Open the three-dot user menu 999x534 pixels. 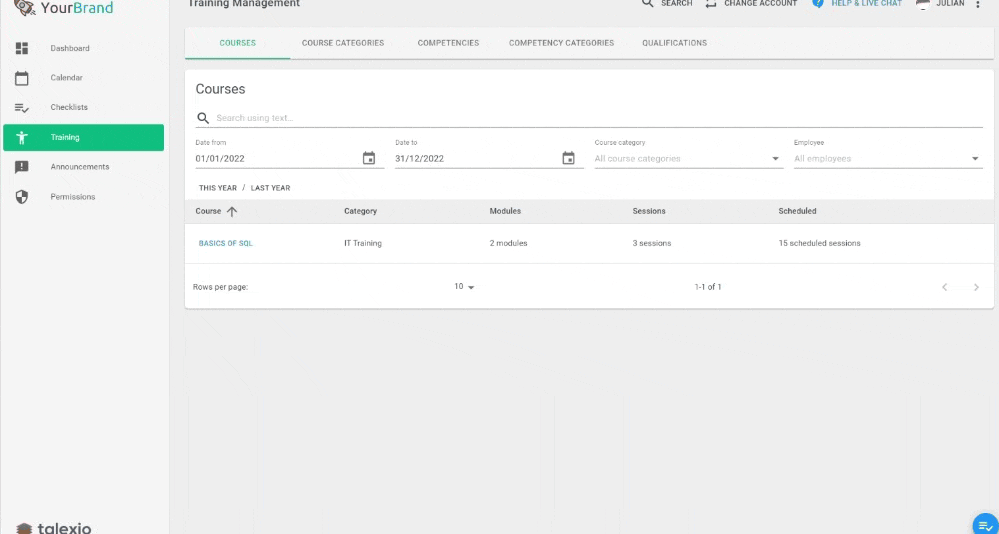tap(978, 4)
